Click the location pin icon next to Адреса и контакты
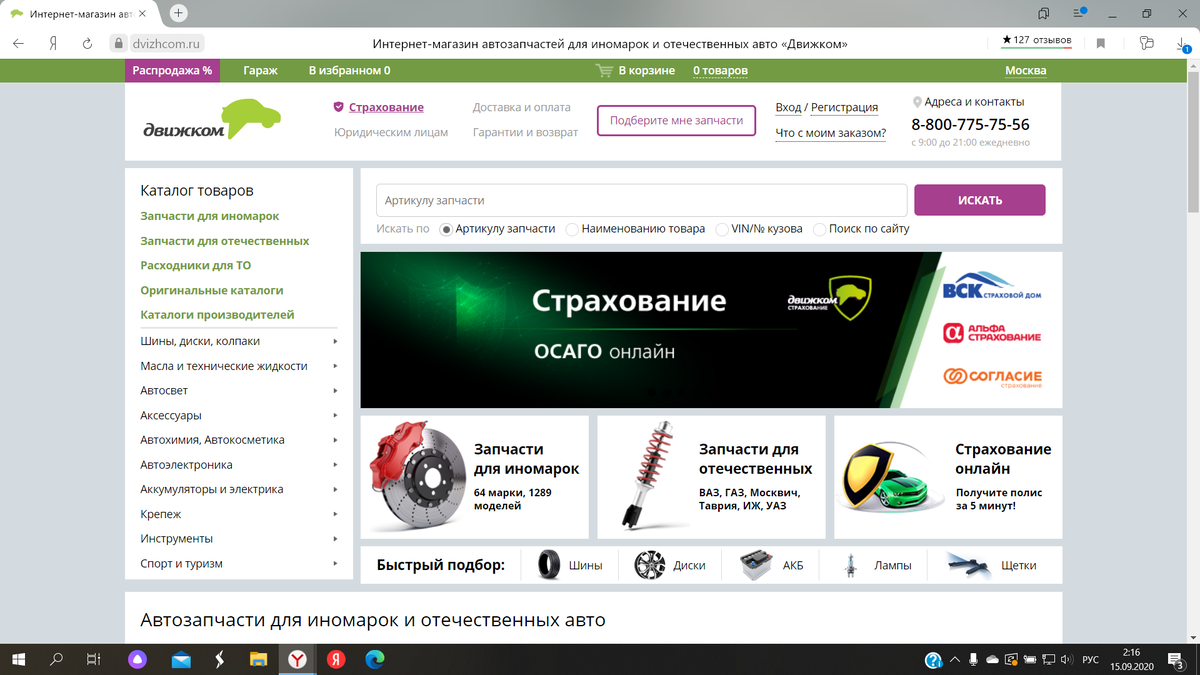The image size is (1200, 675). [x=916, y=102]
